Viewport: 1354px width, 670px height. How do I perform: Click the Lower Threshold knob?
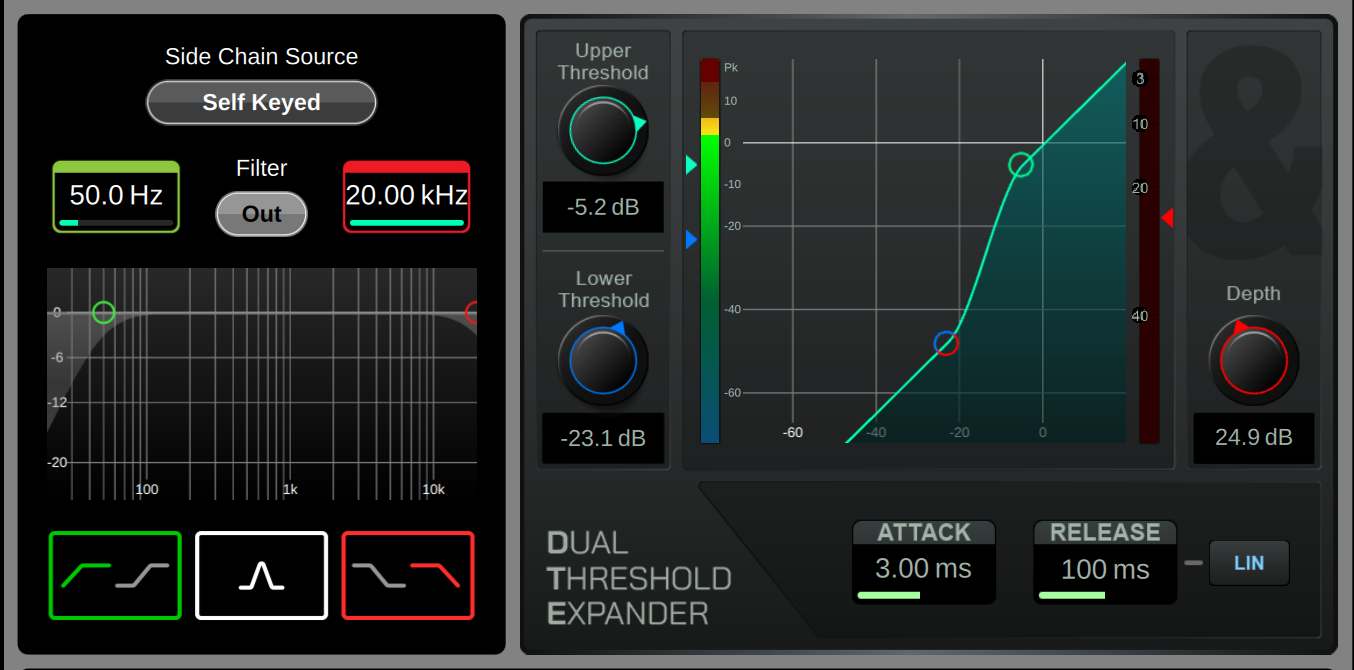point(603,360)
